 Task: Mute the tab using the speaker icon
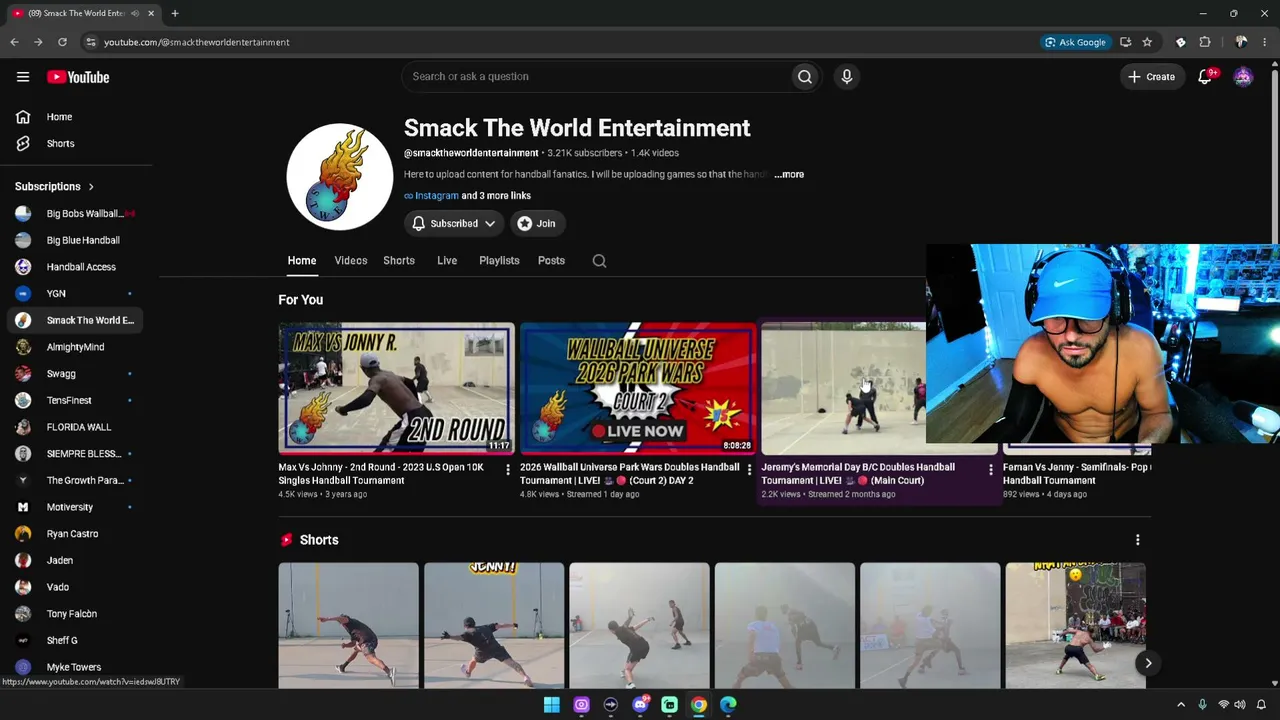(135, 13)
